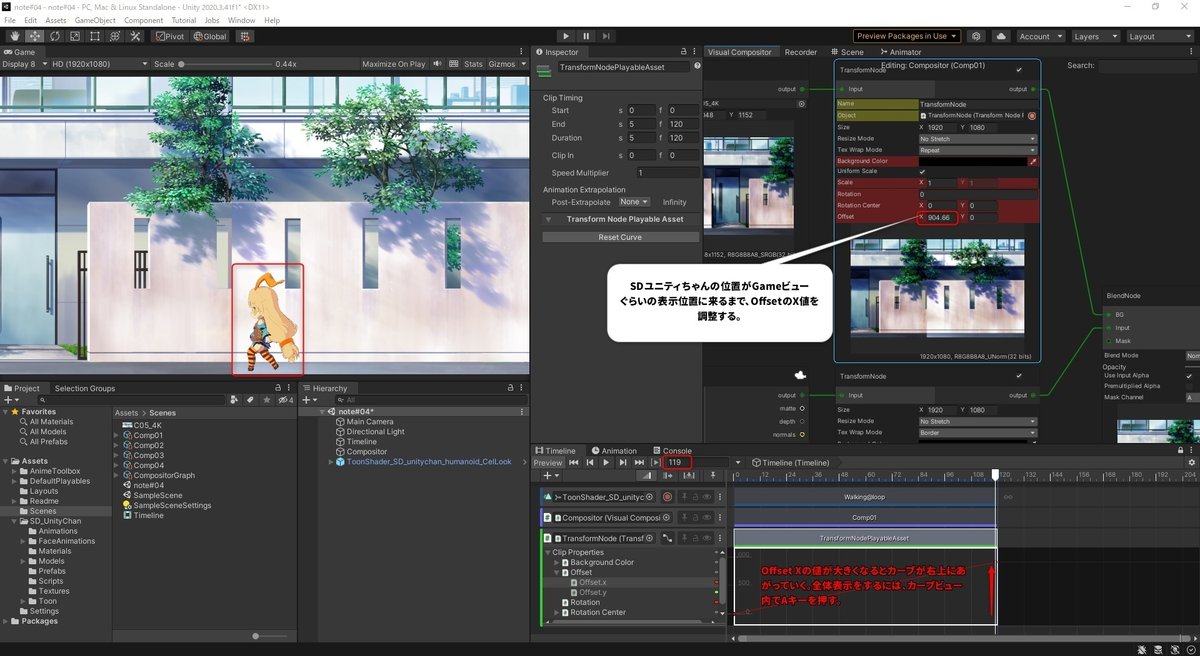
Task: Collapse SD_UnityChan folder
Action: (15, 521)
